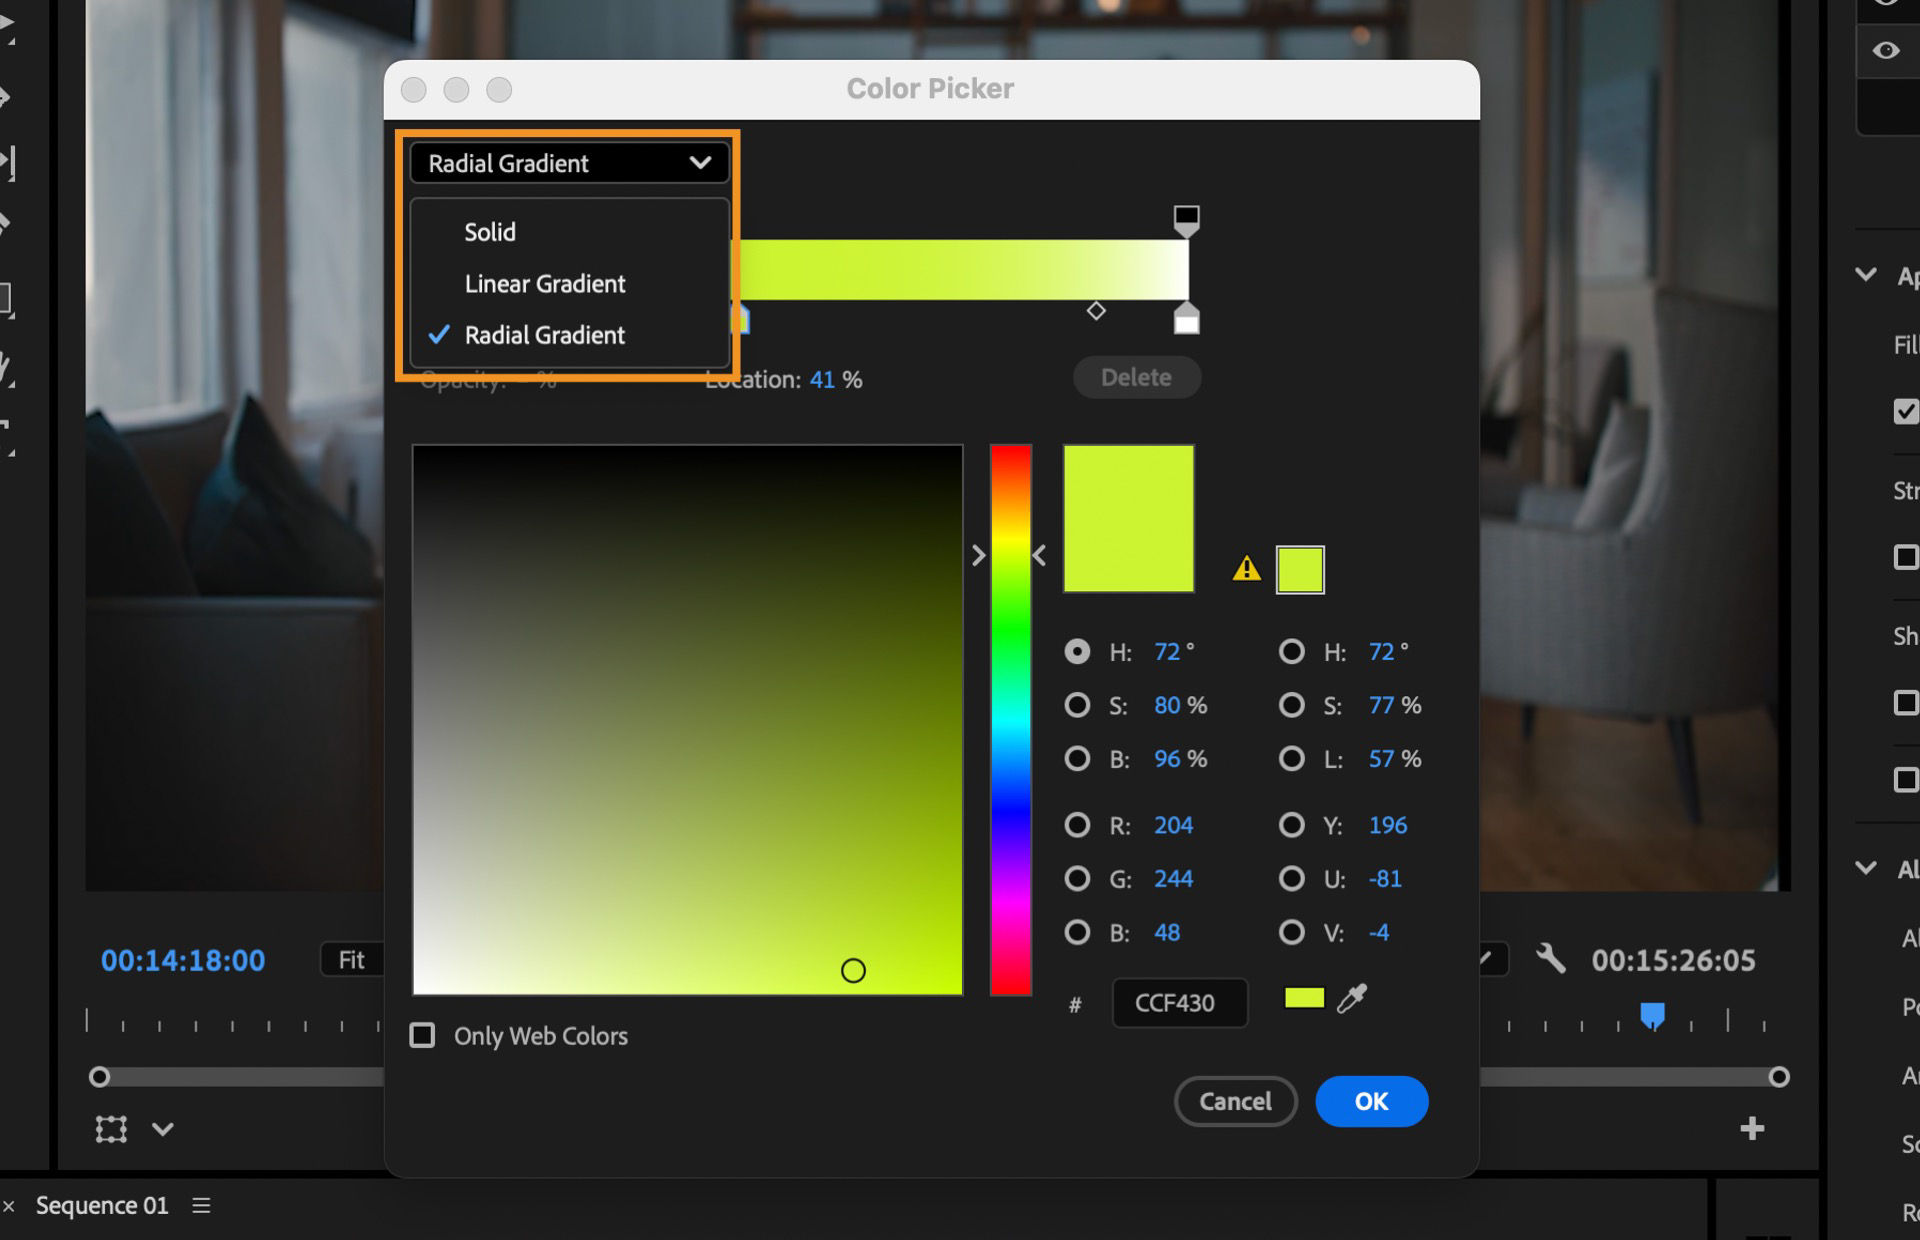Screen dimensions: 1920x1240
Task: Click inside the CCF430 hex input field
Action: [x=1180, y=1003]
